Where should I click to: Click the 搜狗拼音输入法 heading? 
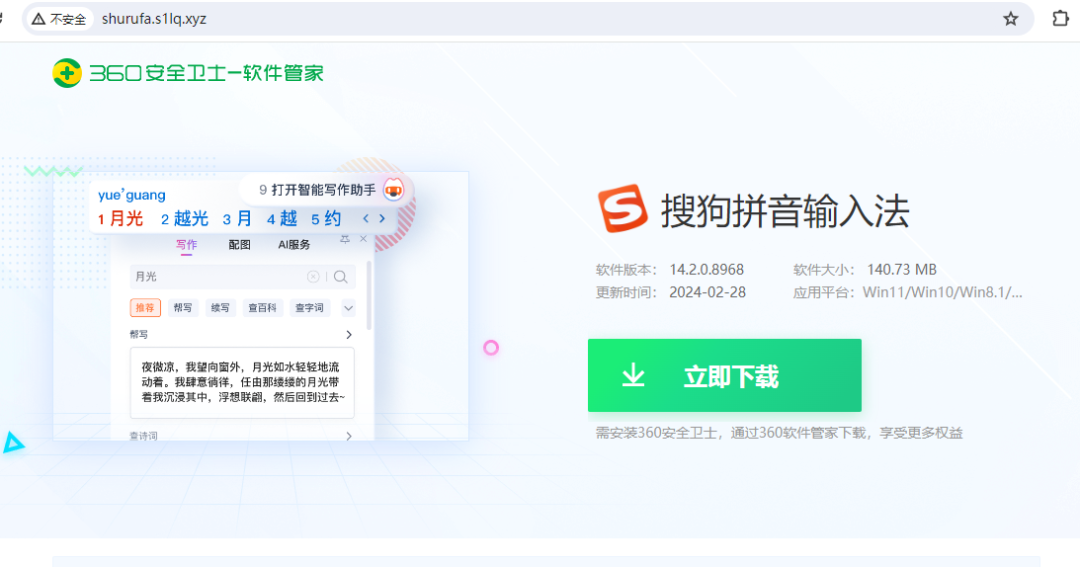coord(785,211)
